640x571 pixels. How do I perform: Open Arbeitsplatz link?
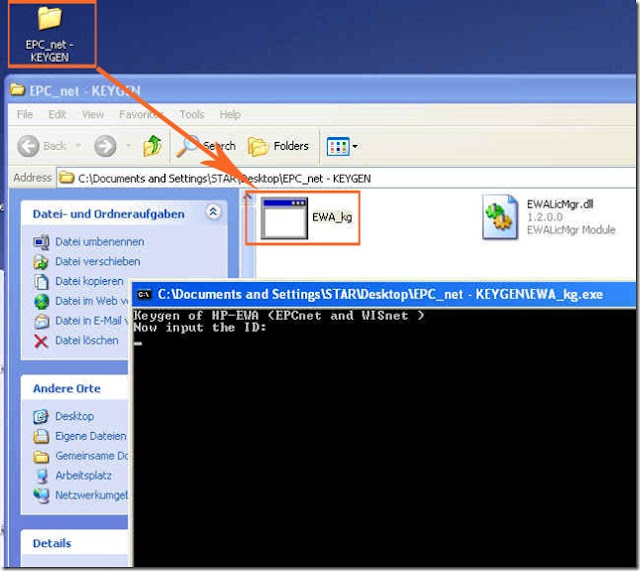click(x=83, y=475)
